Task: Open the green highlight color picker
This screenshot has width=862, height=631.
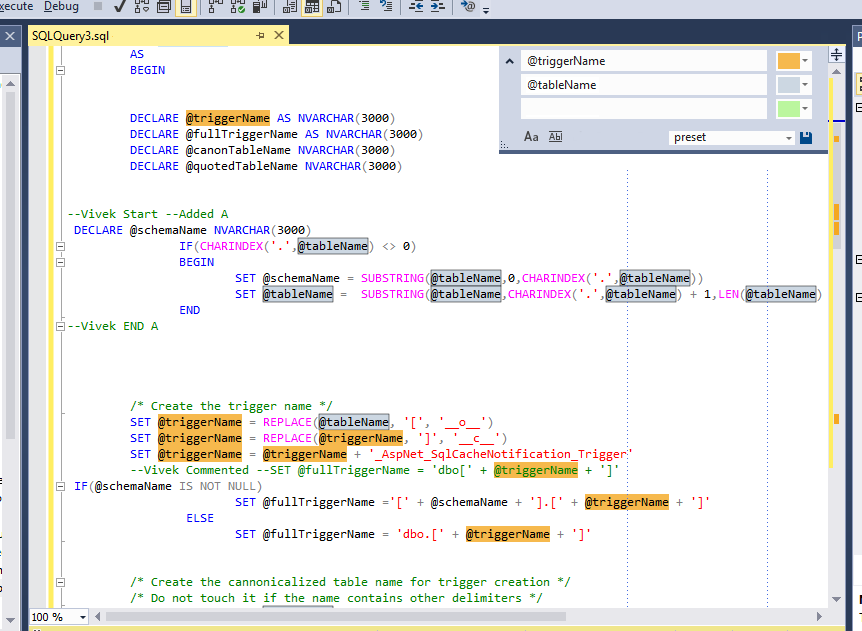Action: point(793,108)
